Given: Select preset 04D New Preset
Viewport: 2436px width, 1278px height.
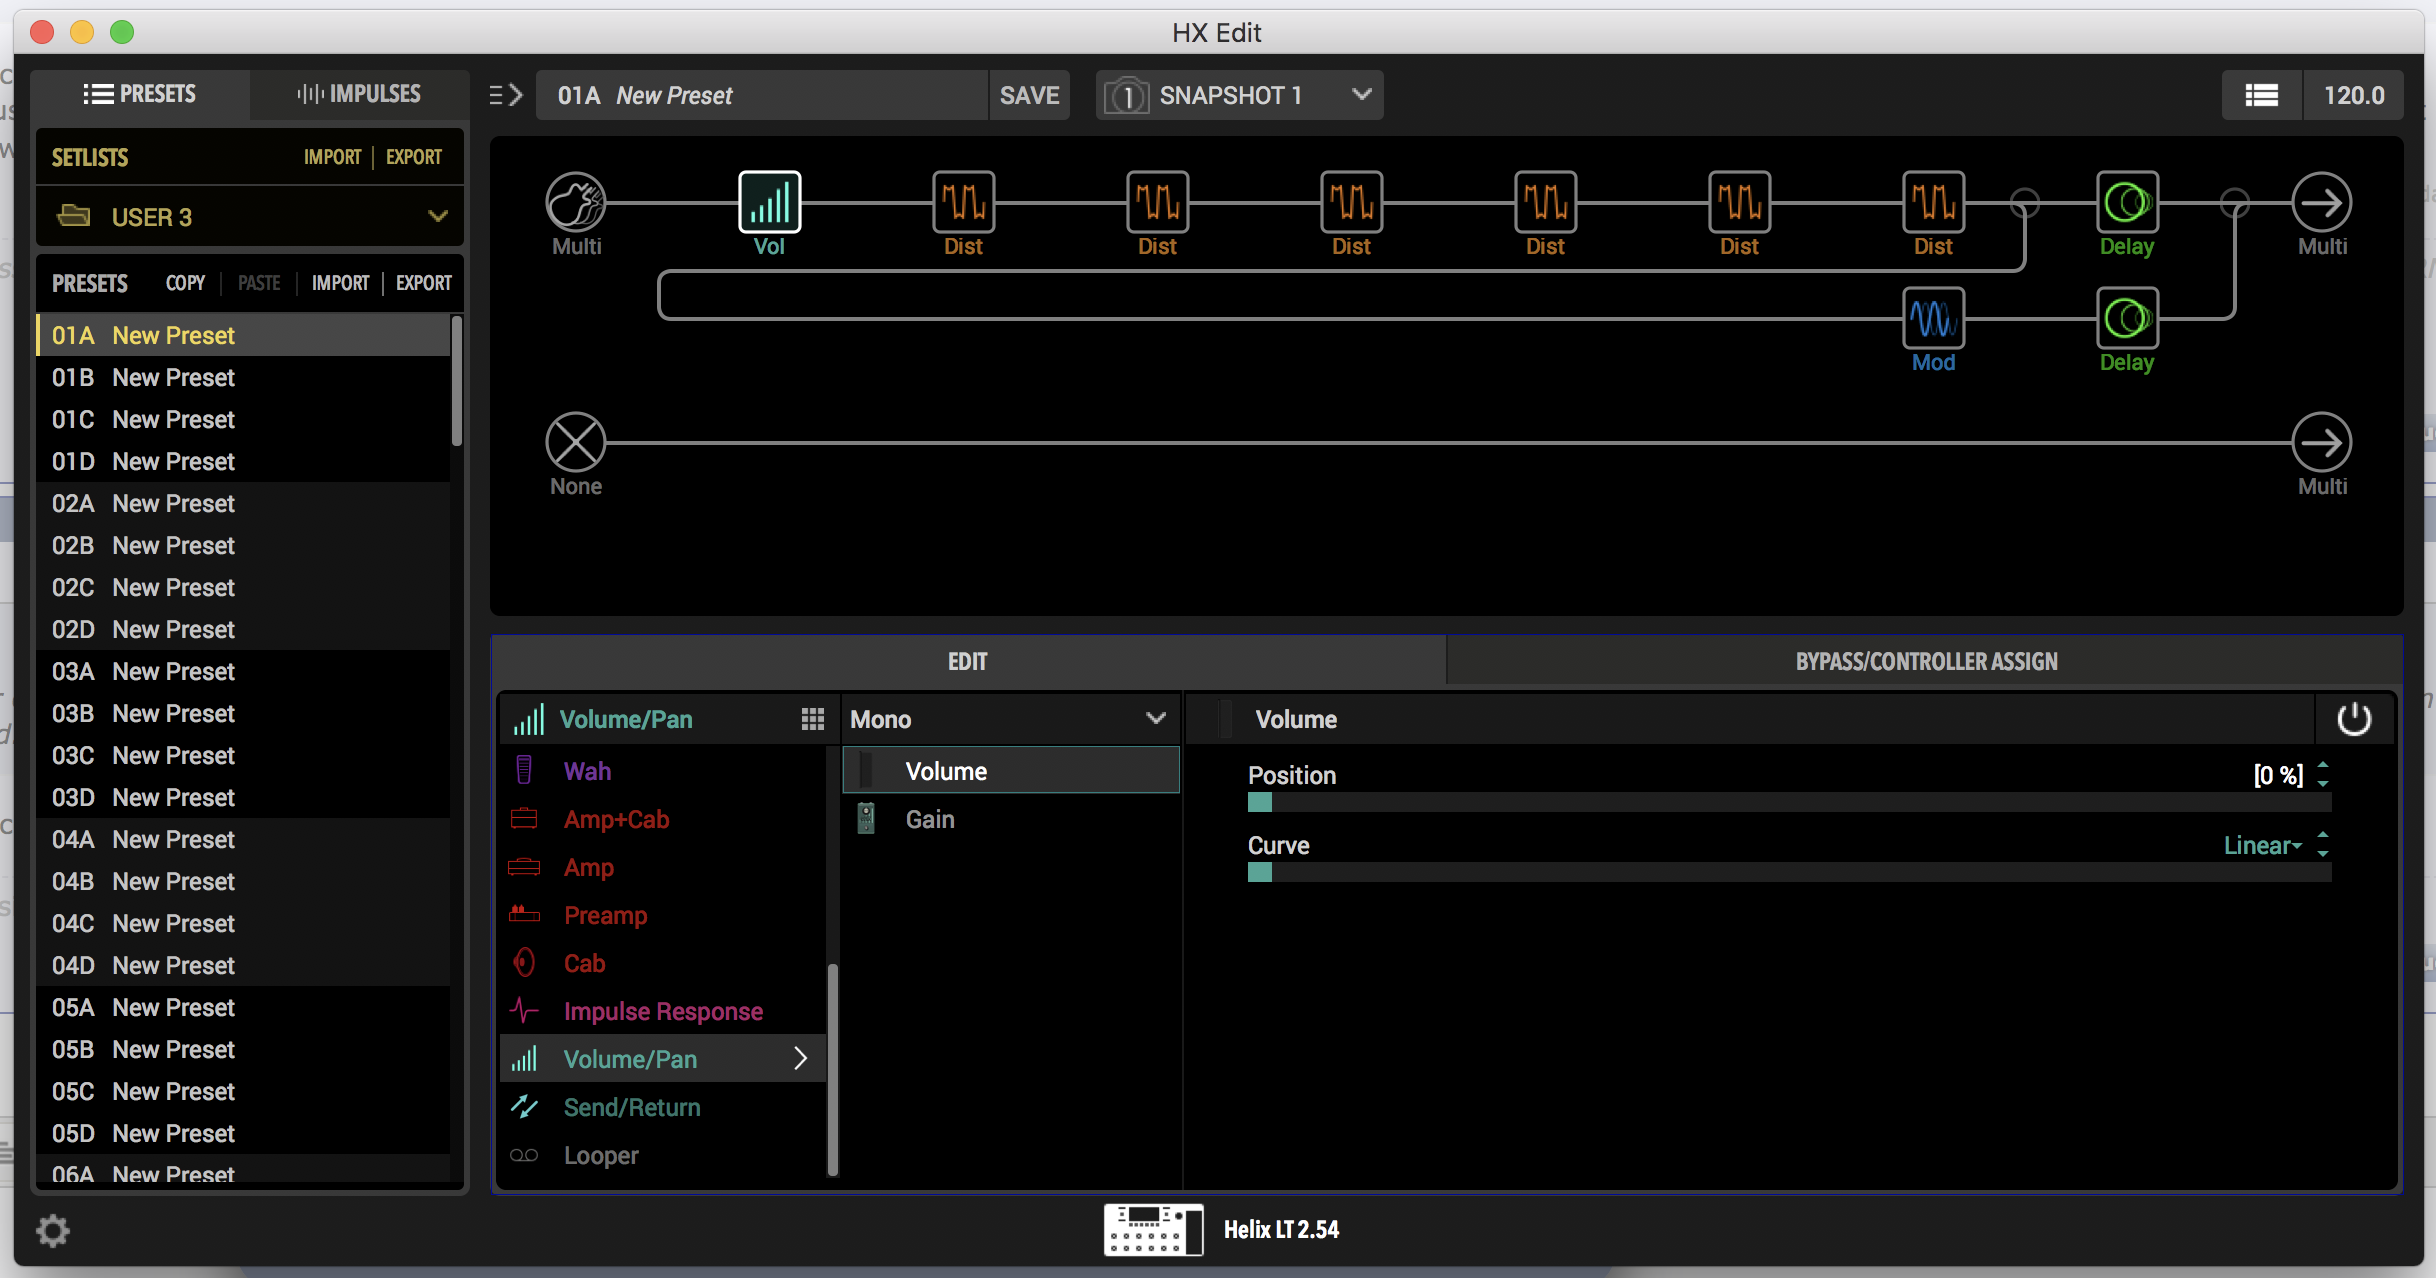Looking at the screenshot, I should (243, 965).
